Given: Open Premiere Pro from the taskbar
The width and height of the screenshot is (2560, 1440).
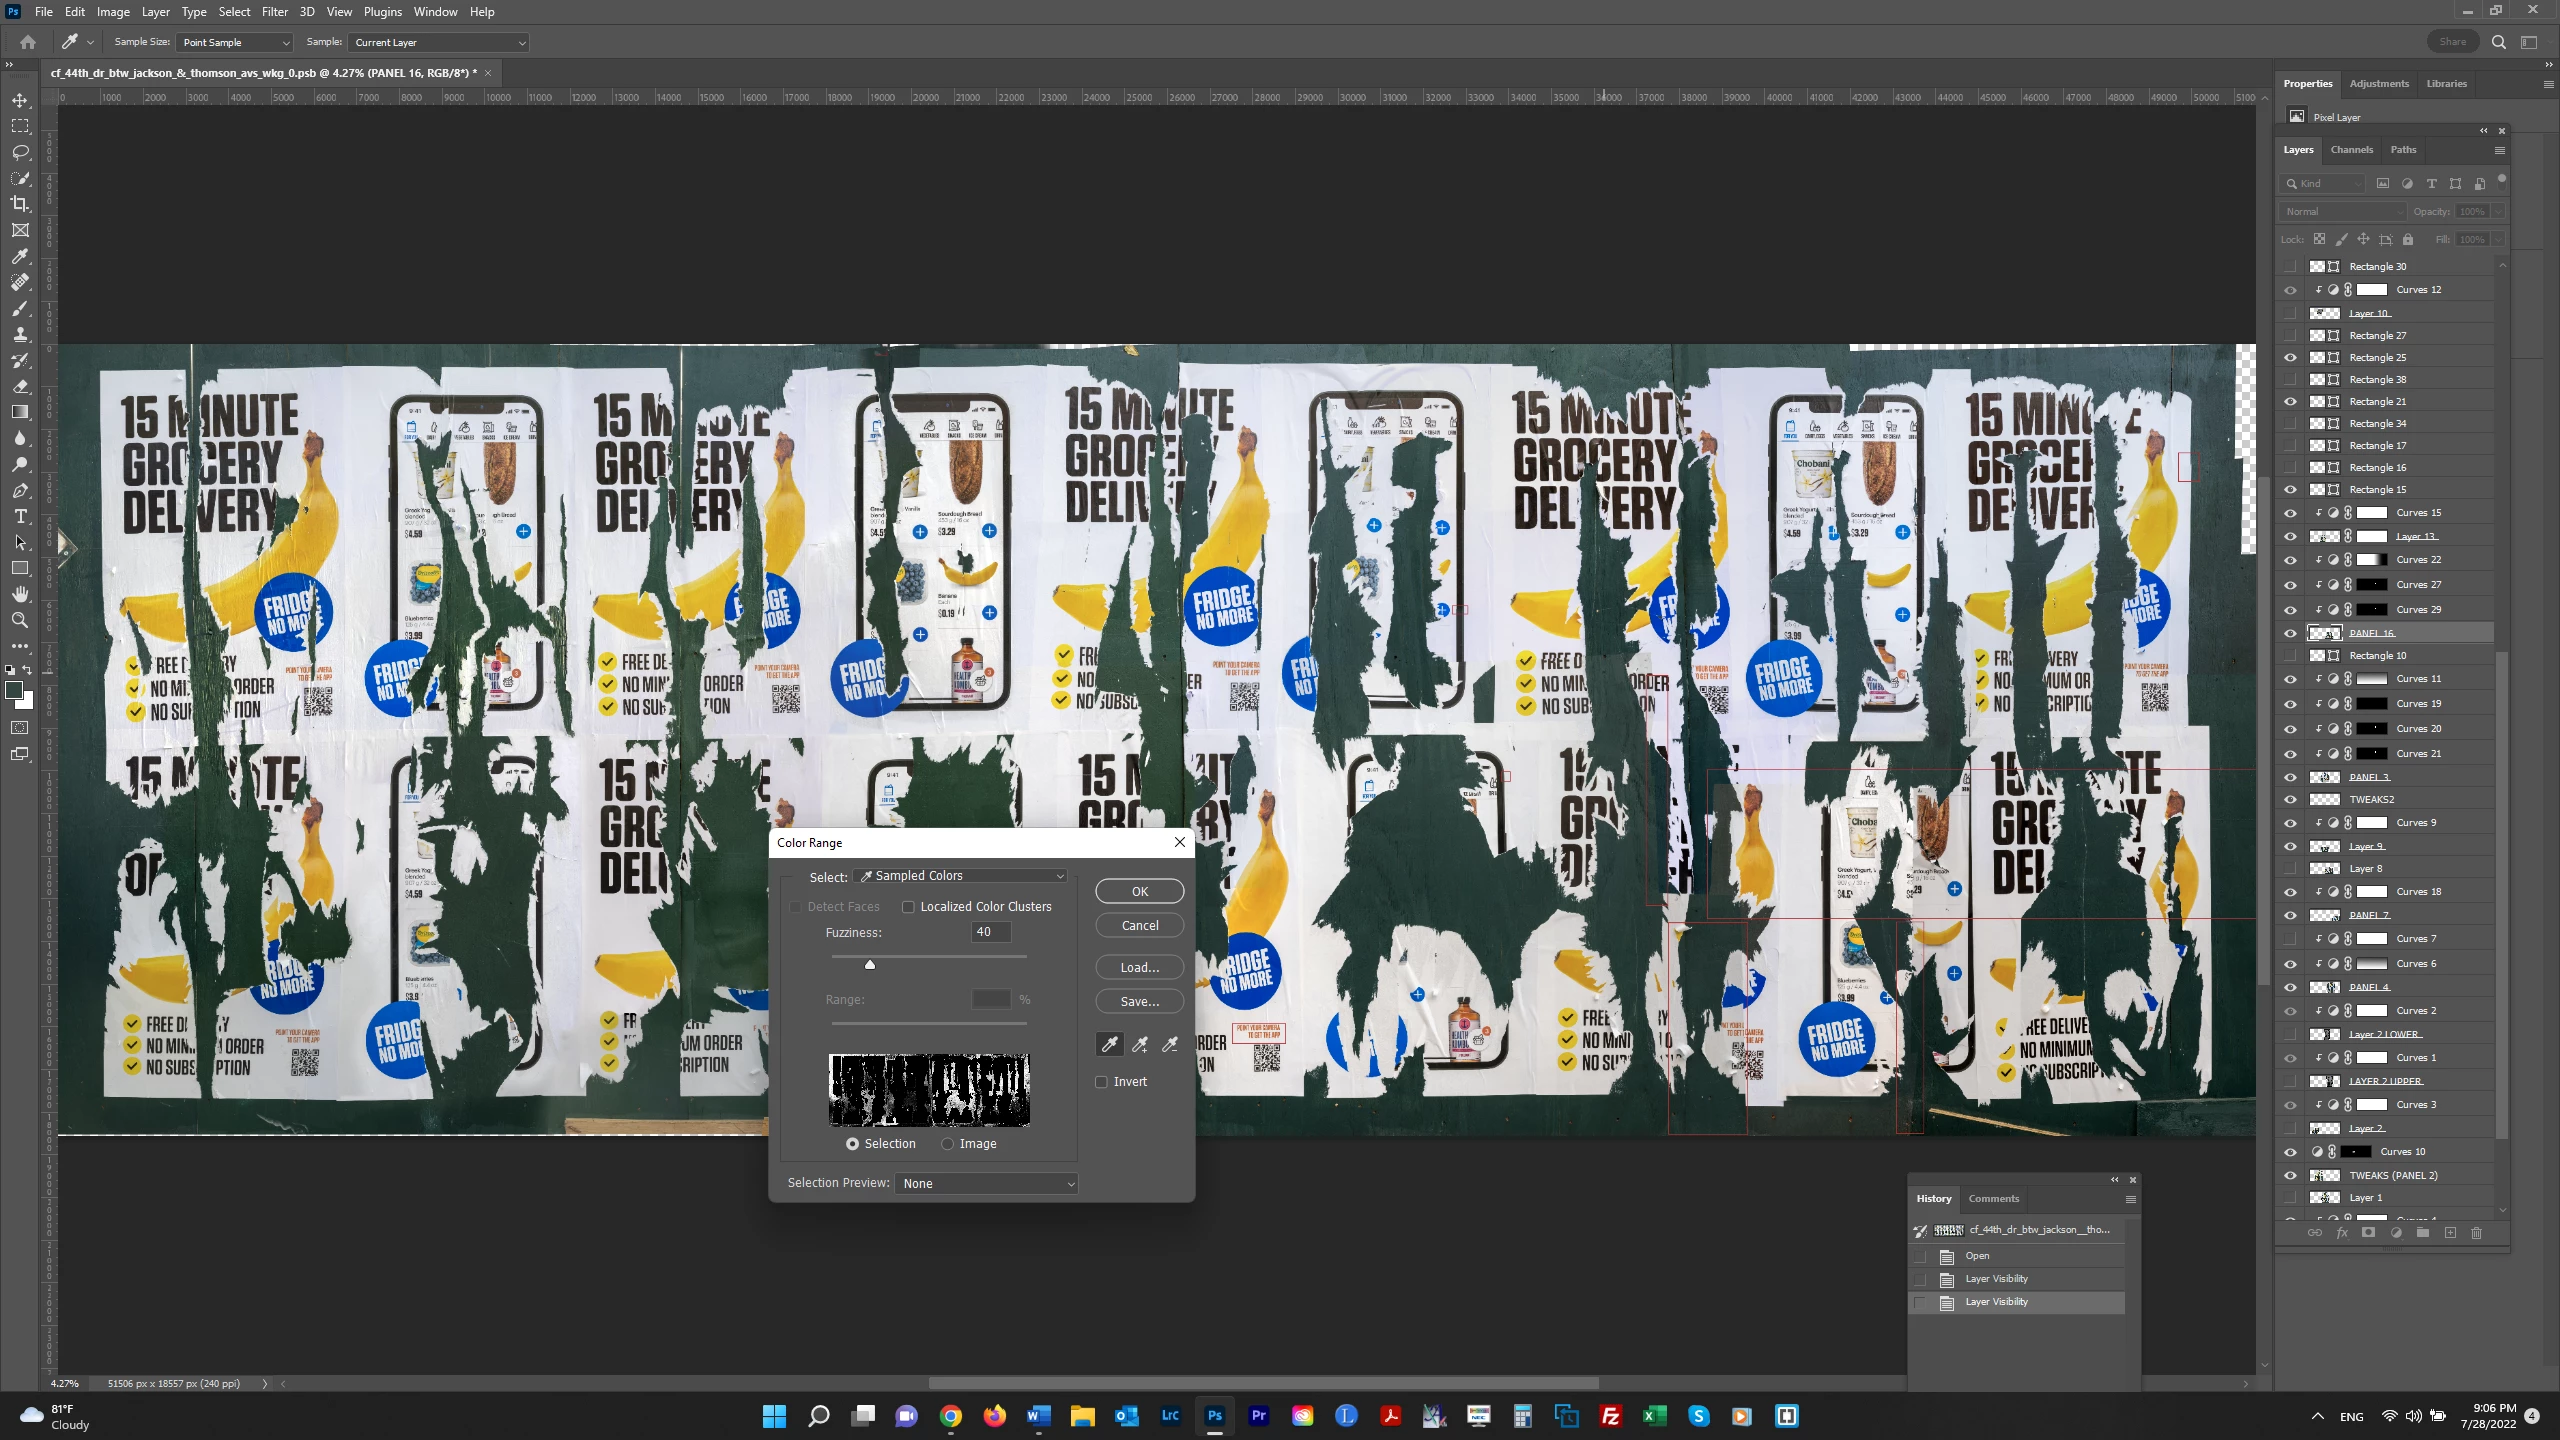Looking at the screenshot, I should coord(1258,1416).
